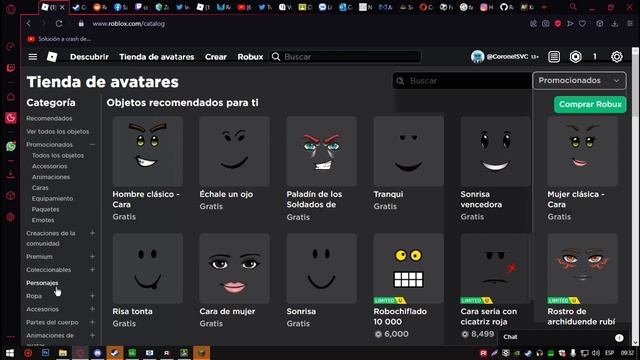Click the volume icon in system tray
Screen dimensions: 640x360
click(596, 353)
